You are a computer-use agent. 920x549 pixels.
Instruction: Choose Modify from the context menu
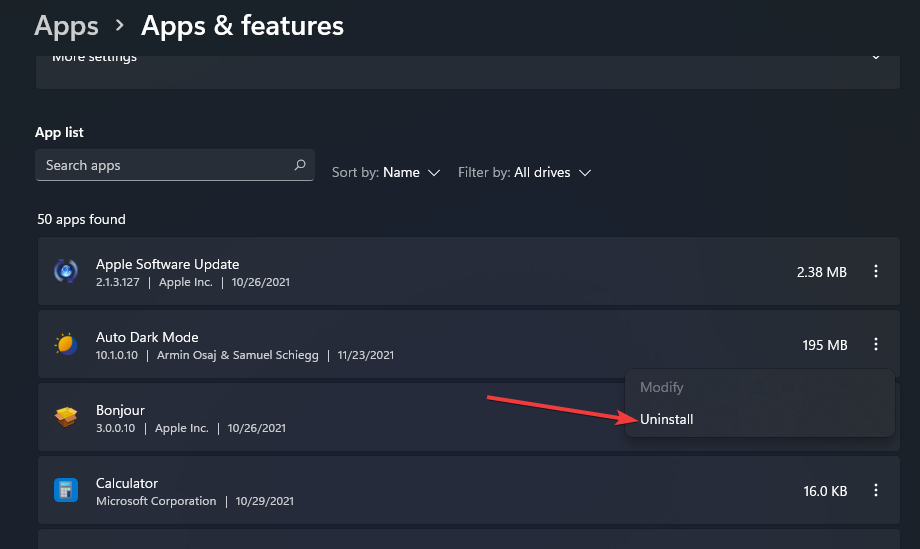[662, 387]
